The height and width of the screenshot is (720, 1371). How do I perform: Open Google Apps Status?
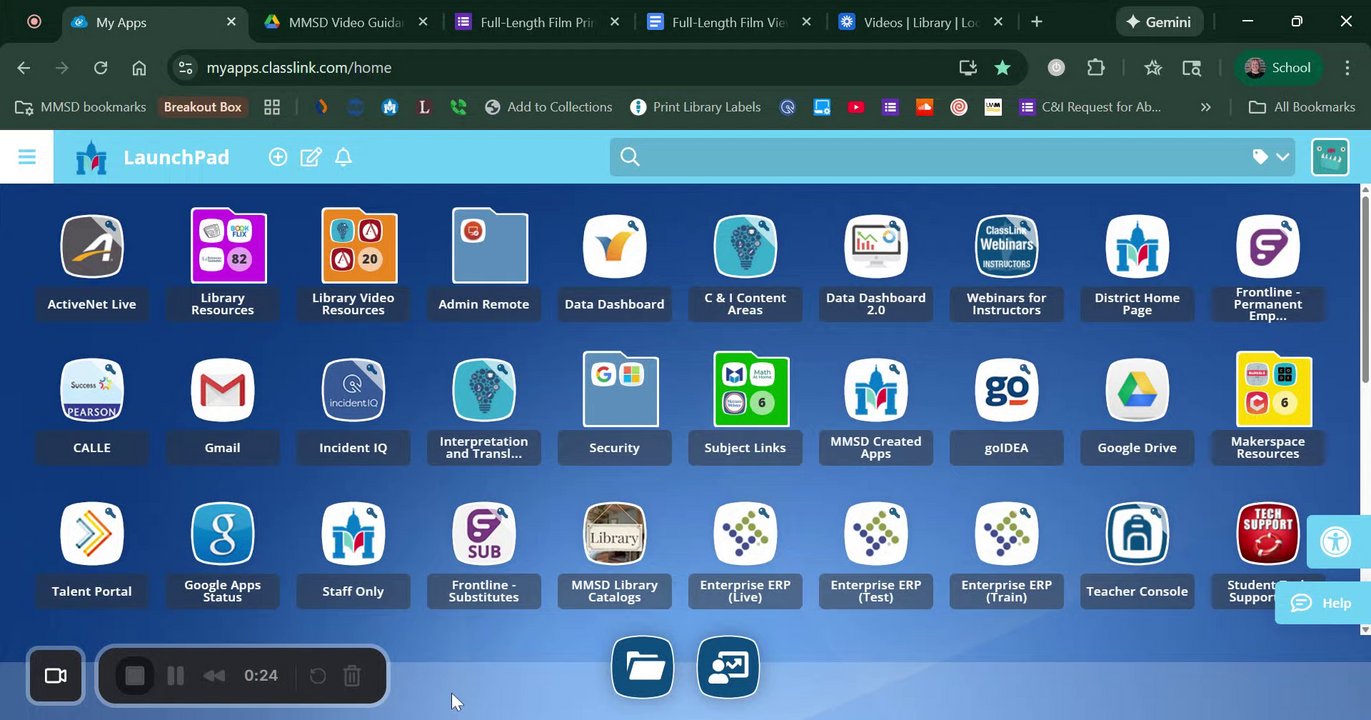click(222, 534)
